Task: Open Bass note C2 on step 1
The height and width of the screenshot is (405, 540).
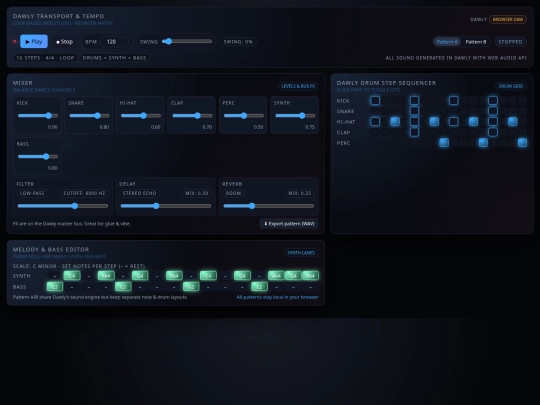Action: coord(55,287)
